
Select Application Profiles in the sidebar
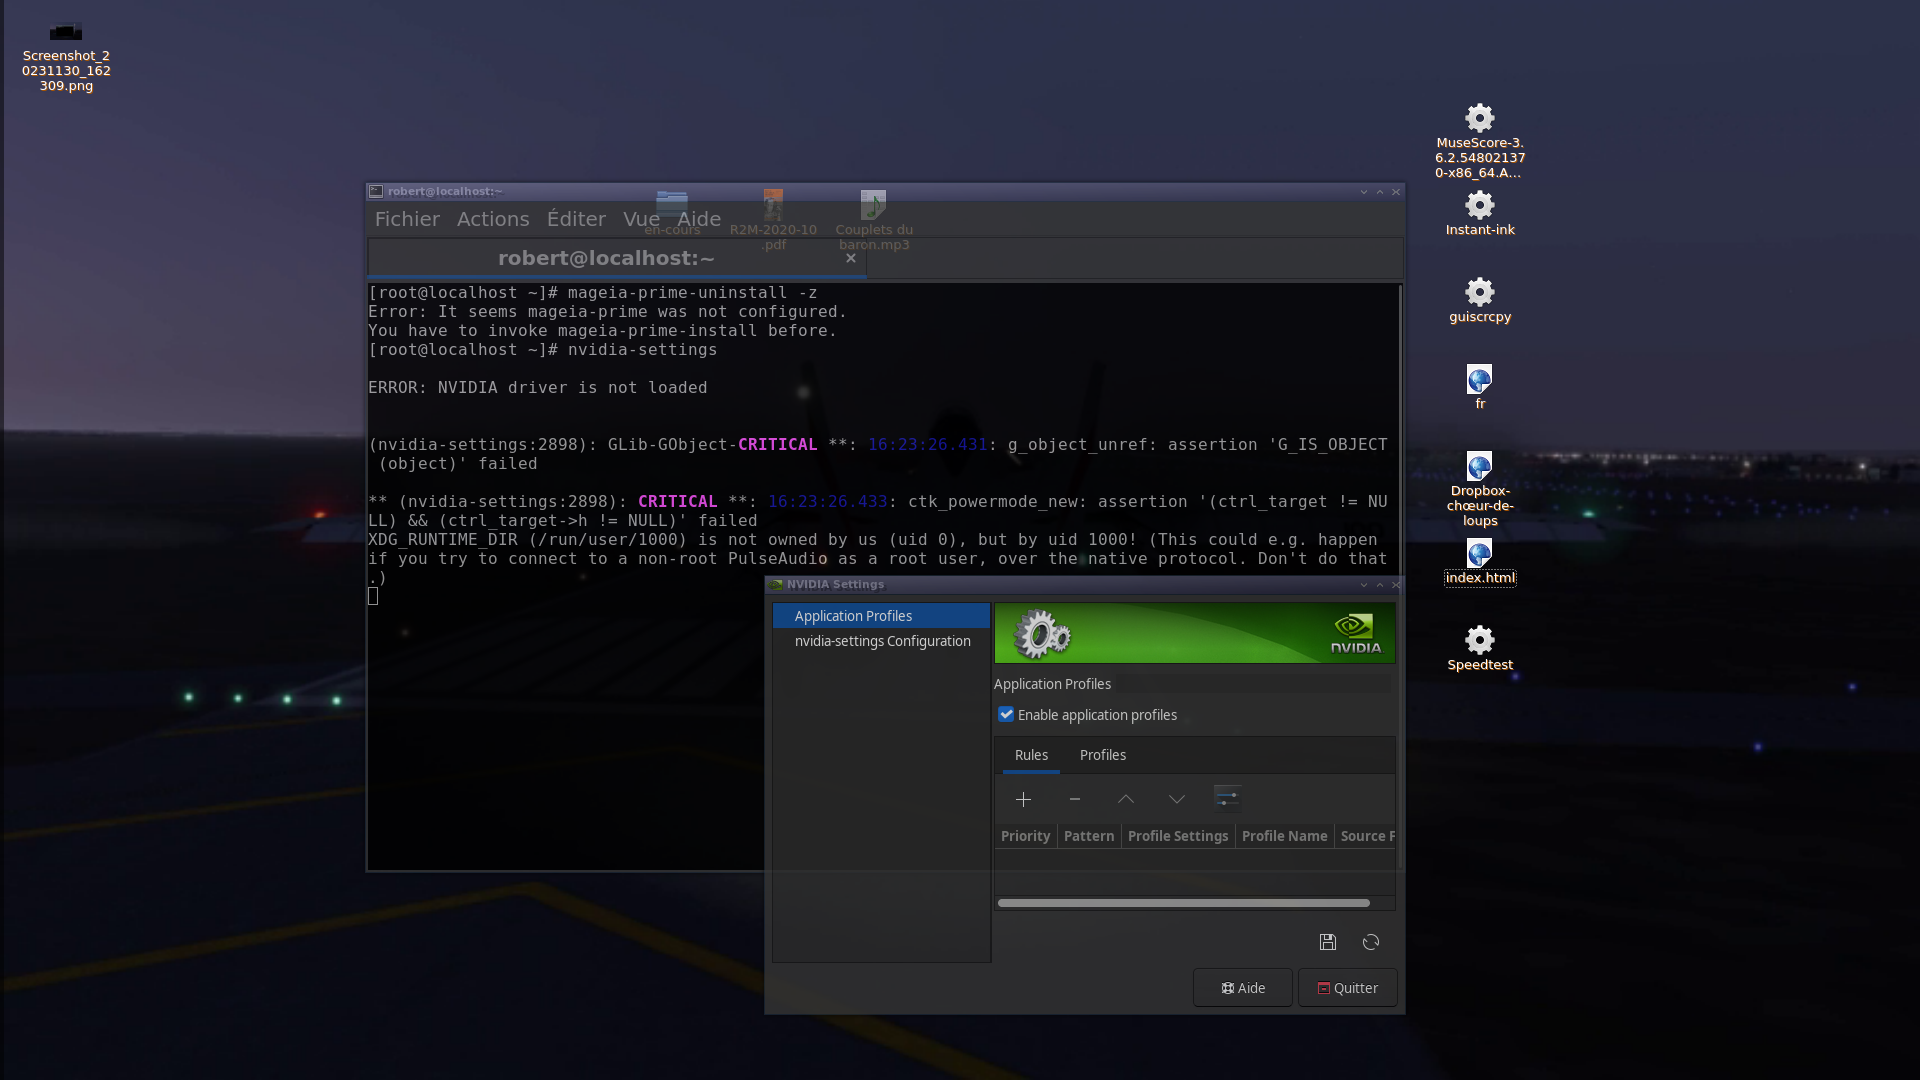(x=881, y=616)
